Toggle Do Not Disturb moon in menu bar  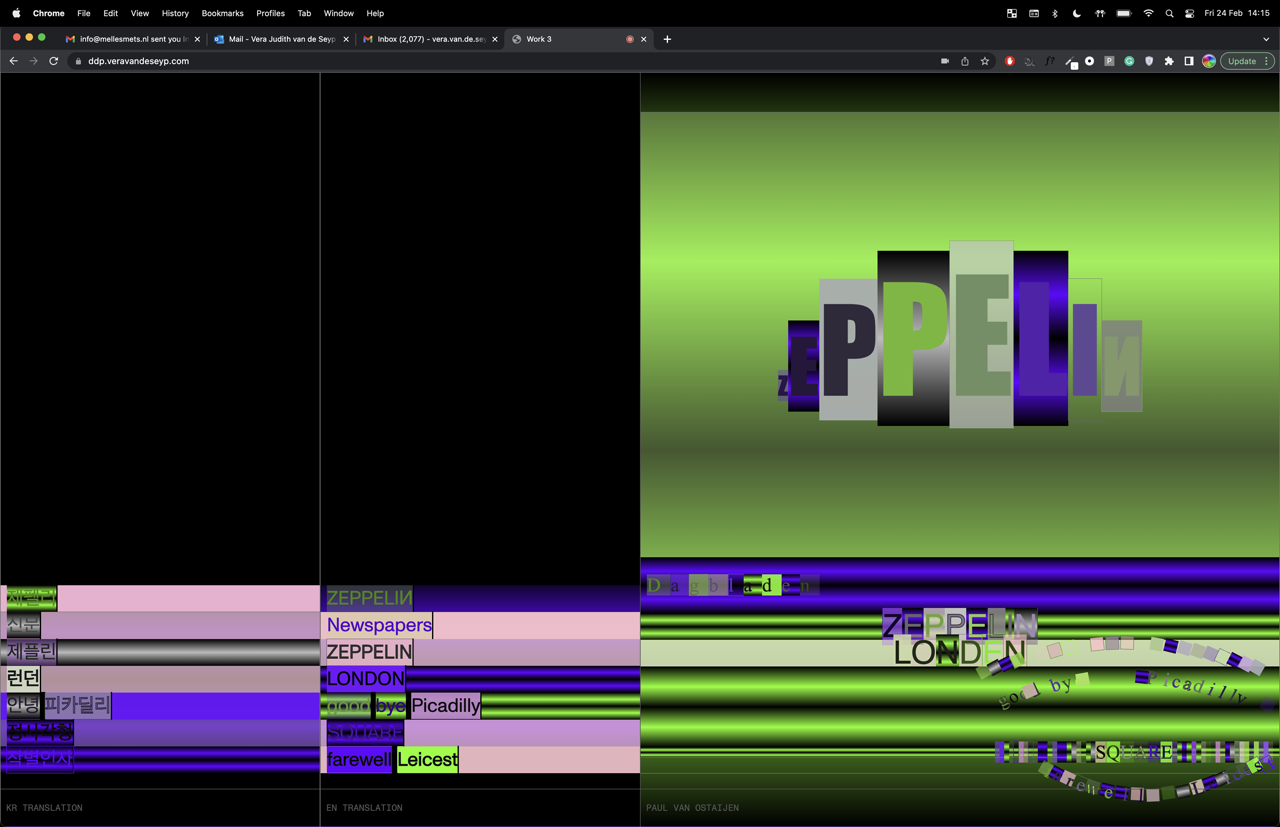(x=1077, y=13)
